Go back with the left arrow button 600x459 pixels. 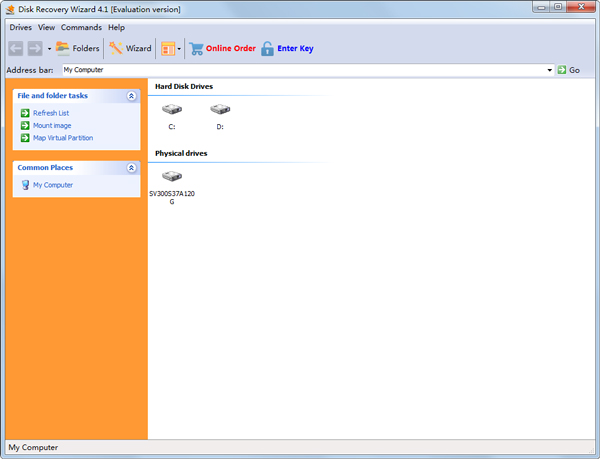16,49
